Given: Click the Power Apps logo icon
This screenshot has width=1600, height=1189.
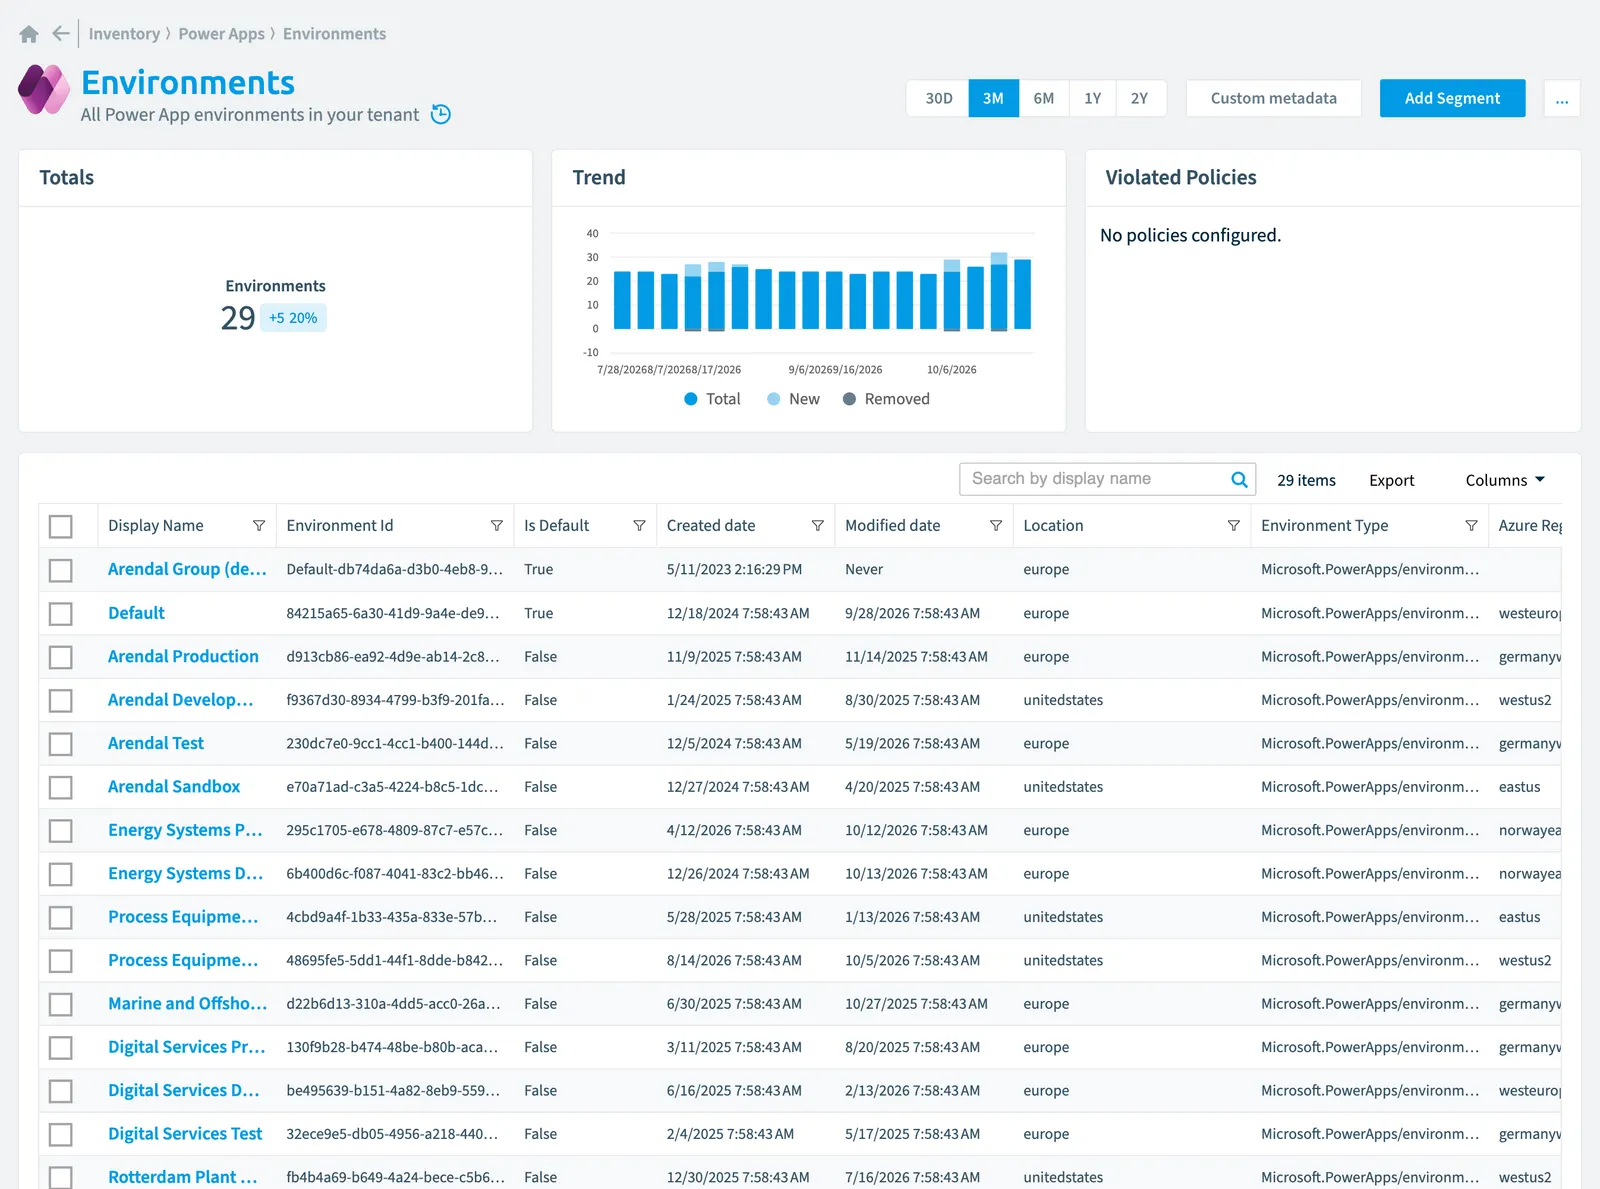Looking at the screenshot, I should coord(44,90).
